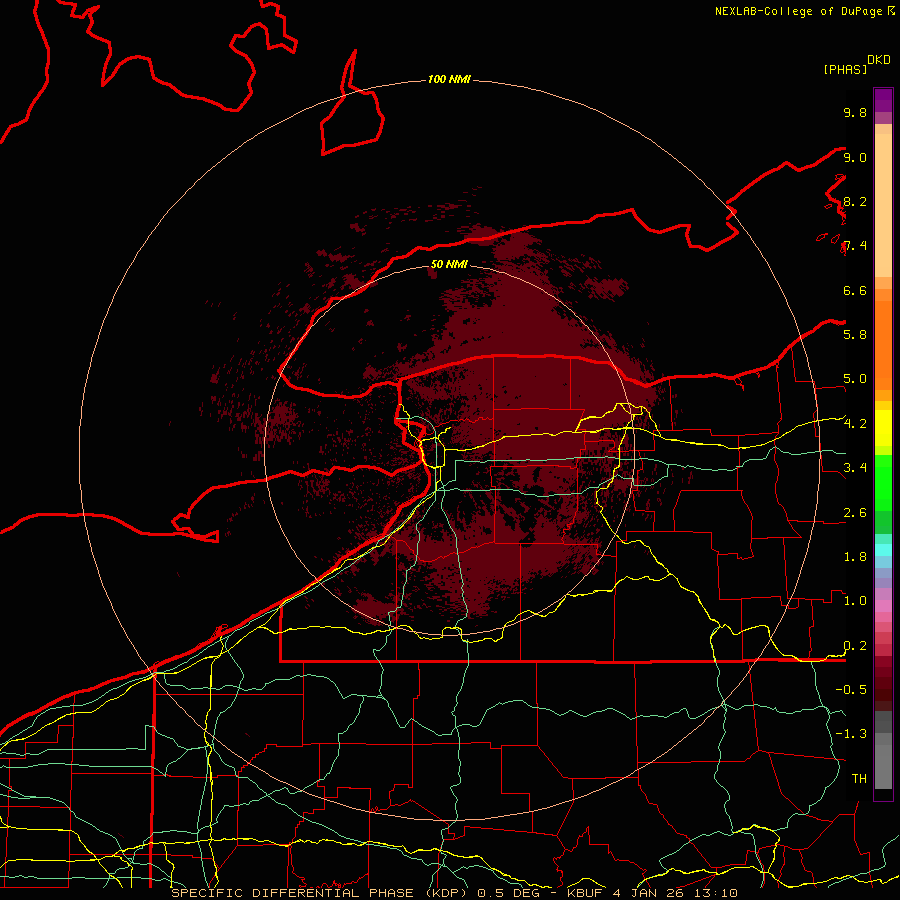Image resolution: width=900 pixels, height=900 pixels.
Task: Select the 1.8 scale value
Action: (x=855, y=557)
